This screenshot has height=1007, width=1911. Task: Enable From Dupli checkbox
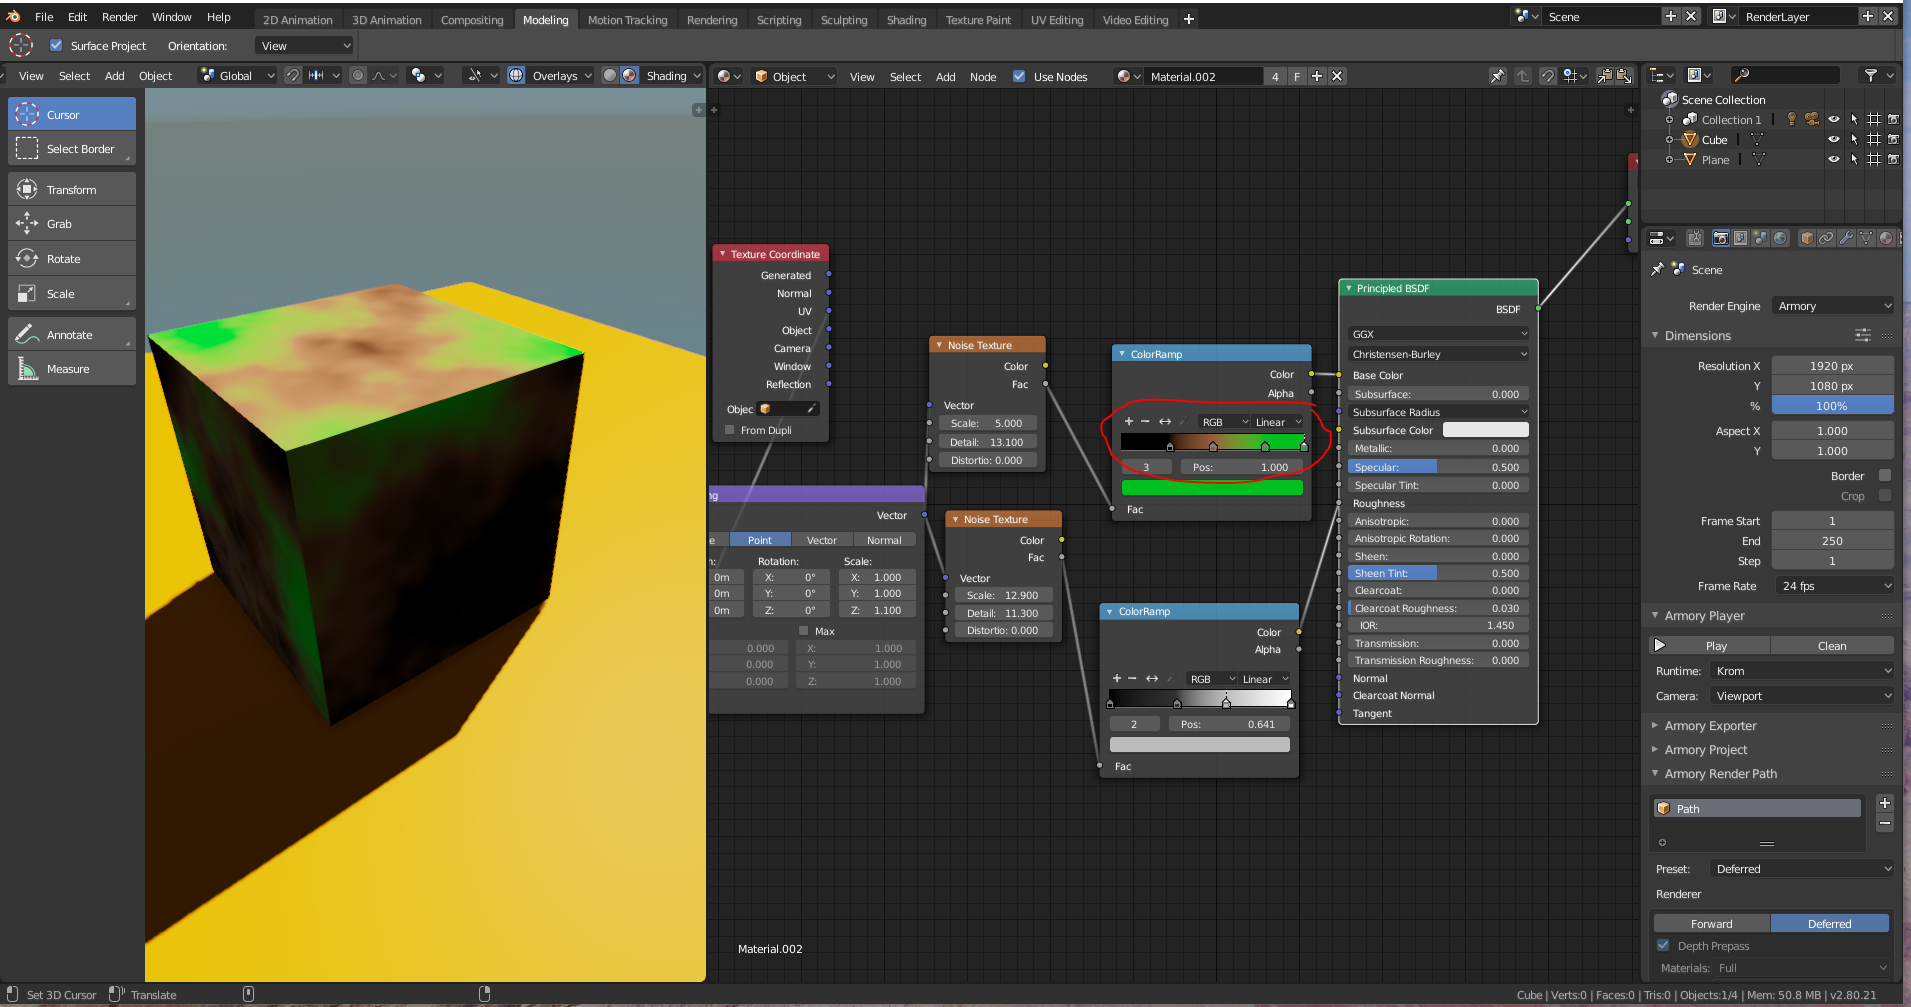click(x=730, y=430)
